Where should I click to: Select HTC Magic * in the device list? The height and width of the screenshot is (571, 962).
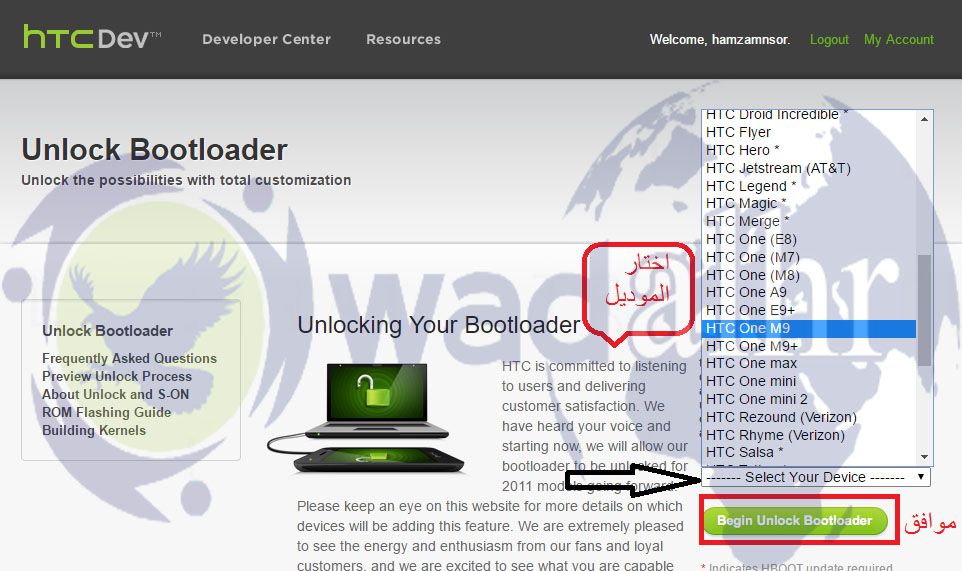(x=809, y=203)
